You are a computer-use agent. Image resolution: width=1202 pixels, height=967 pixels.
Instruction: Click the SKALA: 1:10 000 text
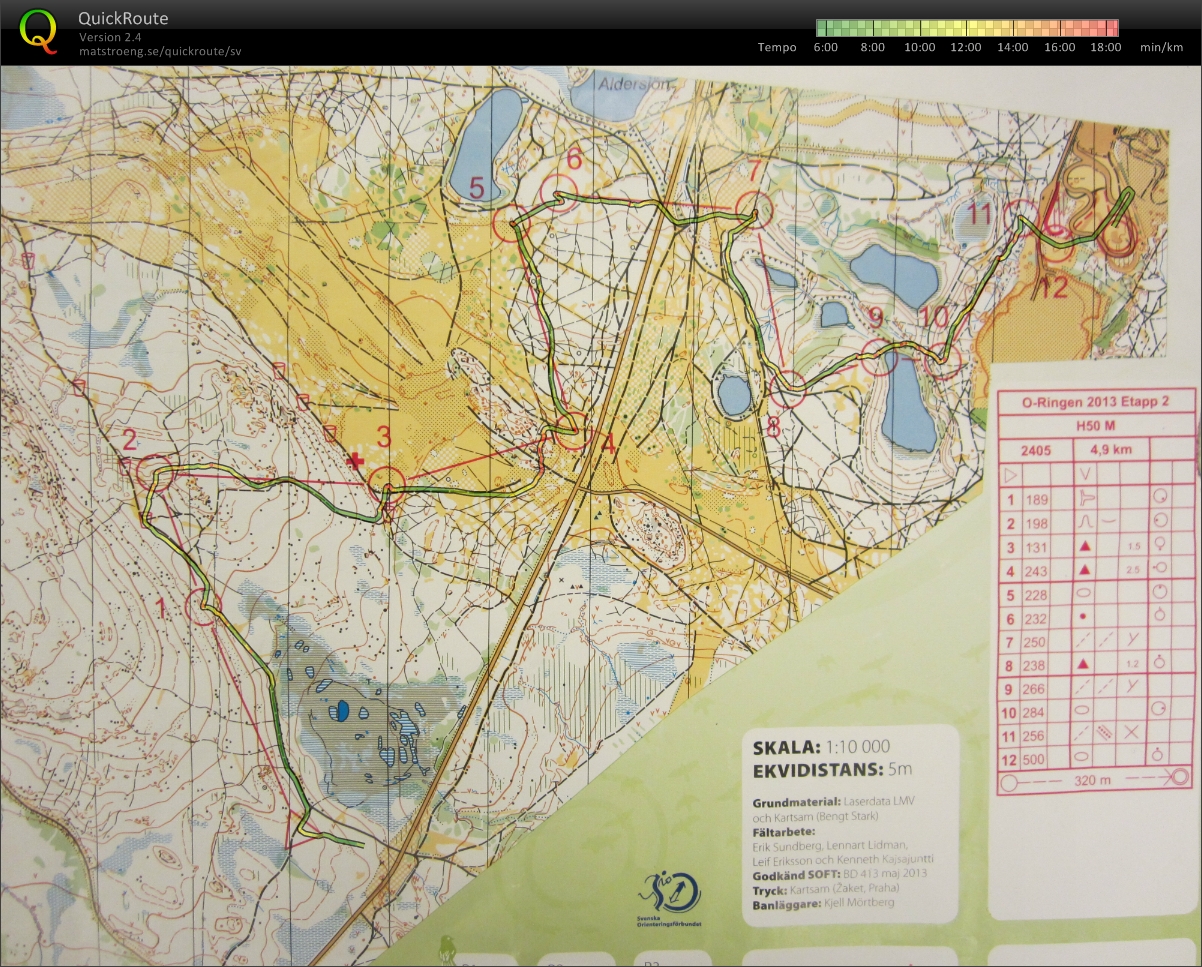tap(822, 747)
